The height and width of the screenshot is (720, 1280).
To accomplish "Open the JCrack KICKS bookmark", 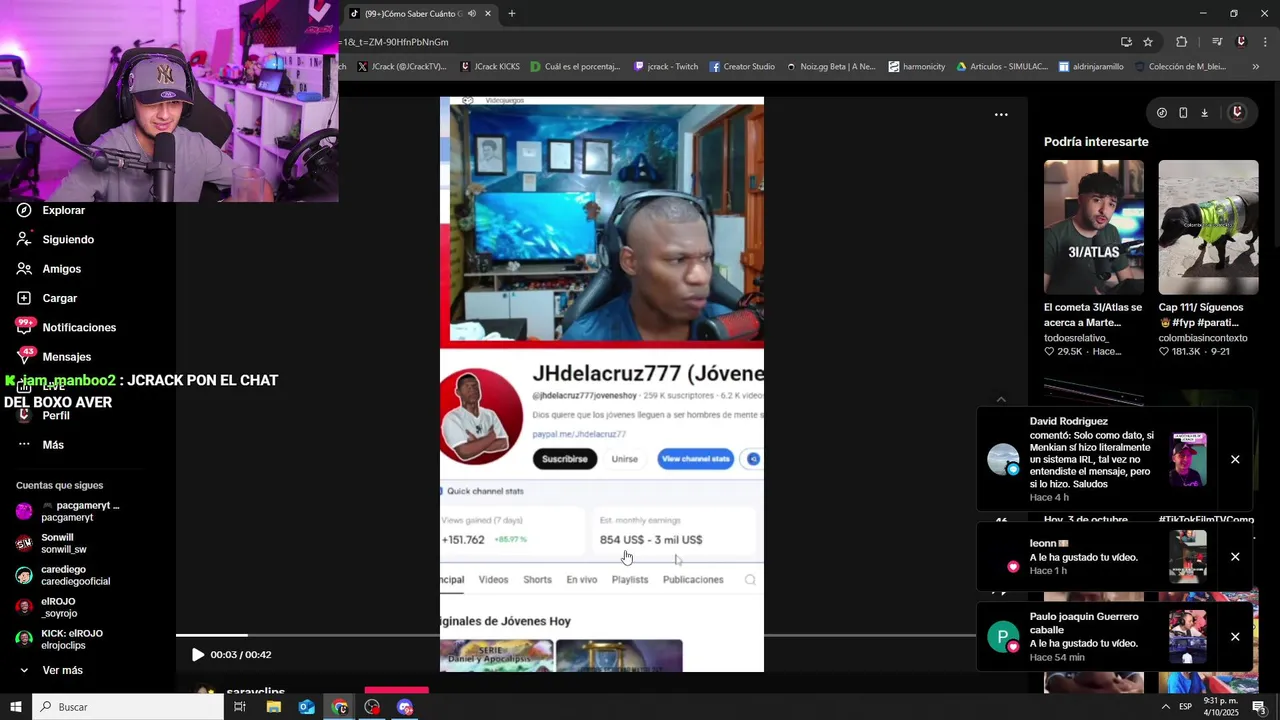I will click(490, 67).
